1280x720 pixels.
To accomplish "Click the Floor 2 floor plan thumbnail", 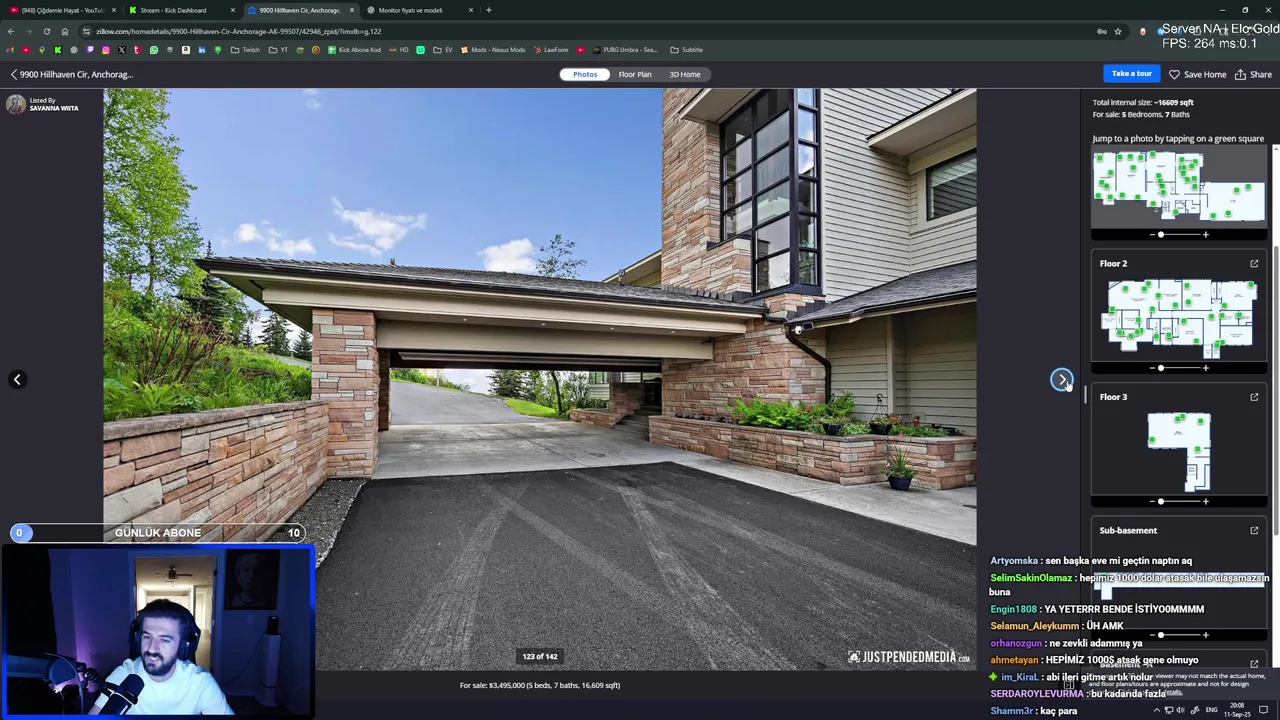I will [x=1179, y=318].
